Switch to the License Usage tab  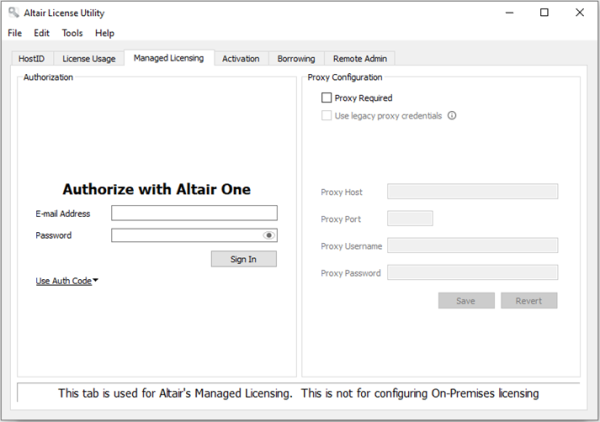pyautogui.click(x=90, y=59)
